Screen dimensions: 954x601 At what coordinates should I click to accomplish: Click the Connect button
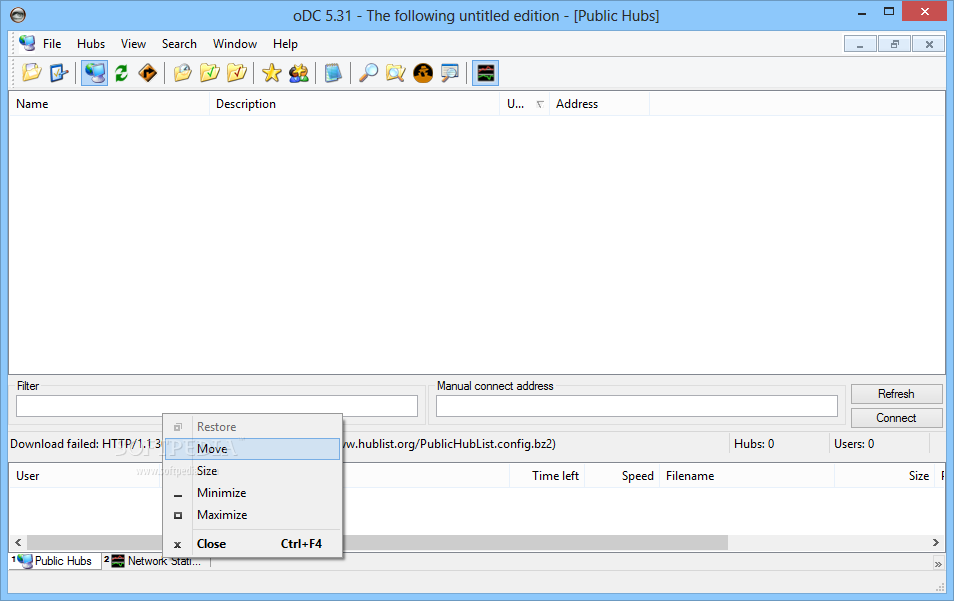pos(896,418)
